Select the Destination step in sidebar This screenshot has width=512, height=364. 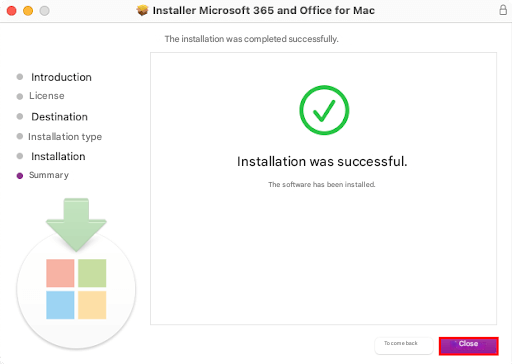coord(59,117)
